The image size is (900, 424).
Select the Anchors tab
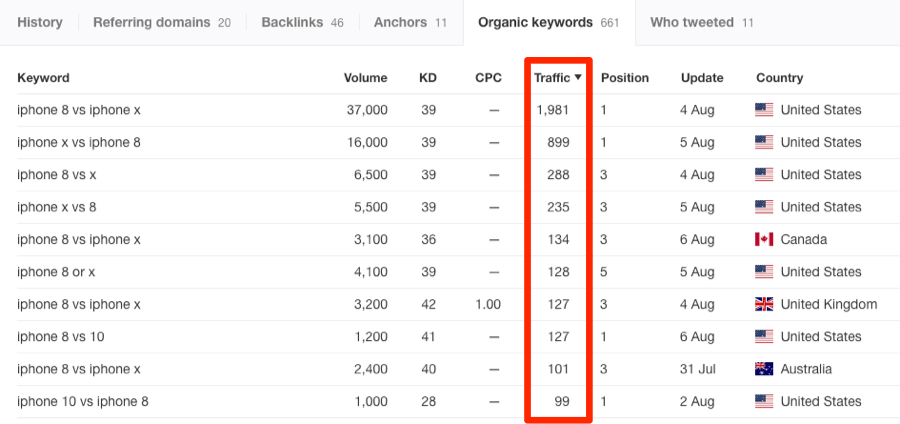pos(410,22)
